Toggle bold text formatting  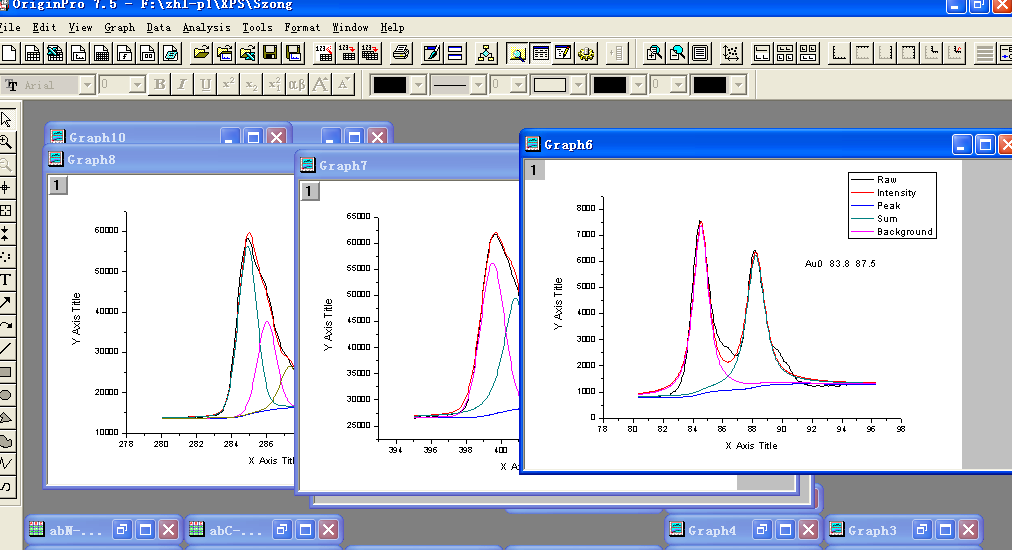159,85
